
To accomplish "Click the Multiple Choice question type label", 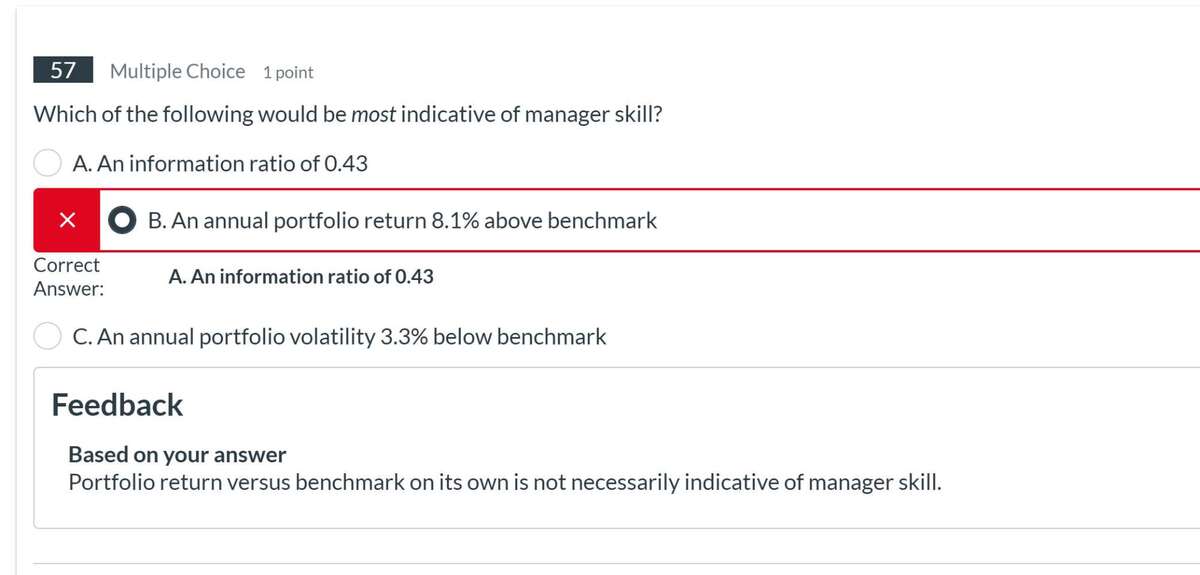I will tap(177, 71).
